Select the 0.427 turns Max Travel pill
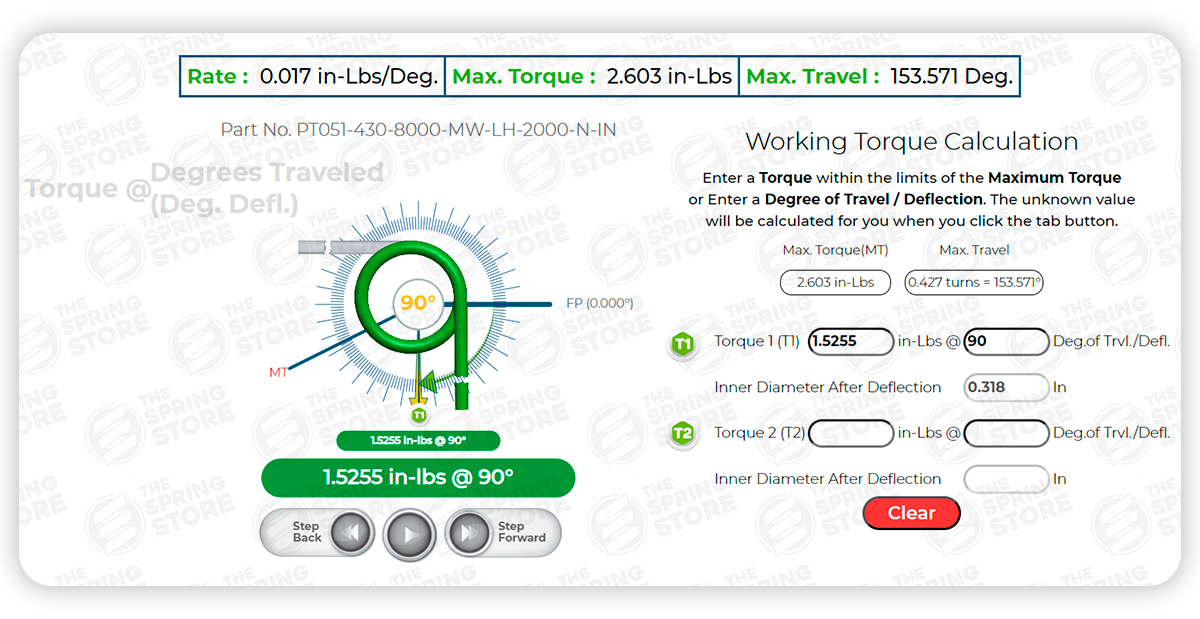The height and width of the screenshot is (619, 1200). coord(974,282)
